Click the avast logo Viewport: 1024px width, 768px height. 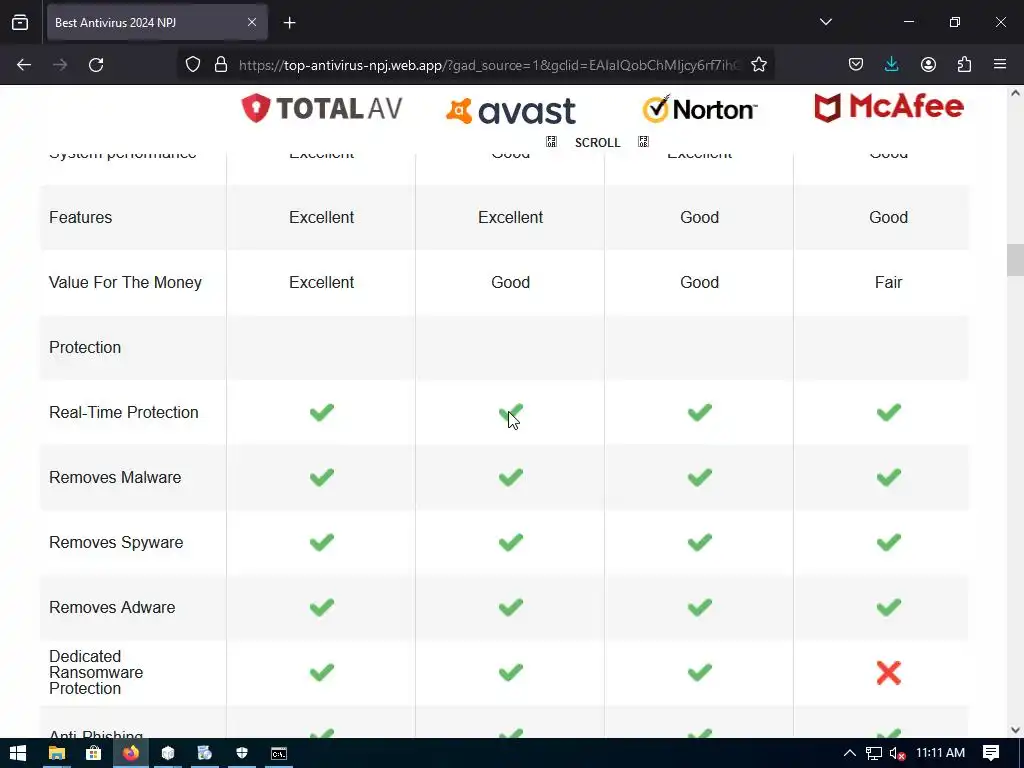pyautogui.click(x=511, y=110)
